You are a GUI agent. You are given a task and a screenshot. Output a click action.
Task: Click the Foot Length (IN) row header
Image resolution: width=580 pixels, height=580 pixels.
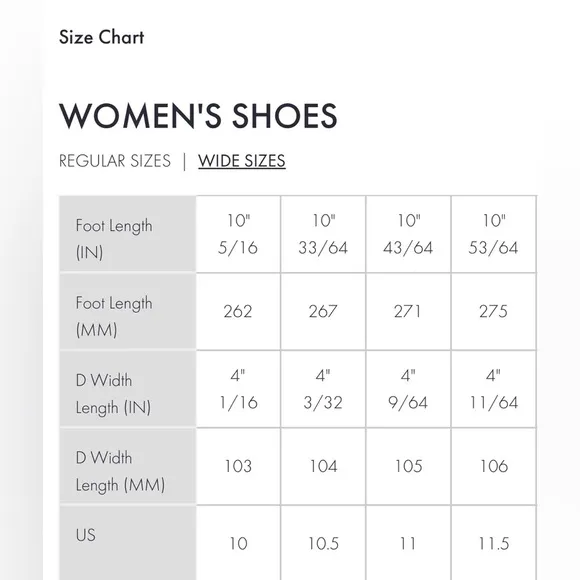[x=128, y=234]
